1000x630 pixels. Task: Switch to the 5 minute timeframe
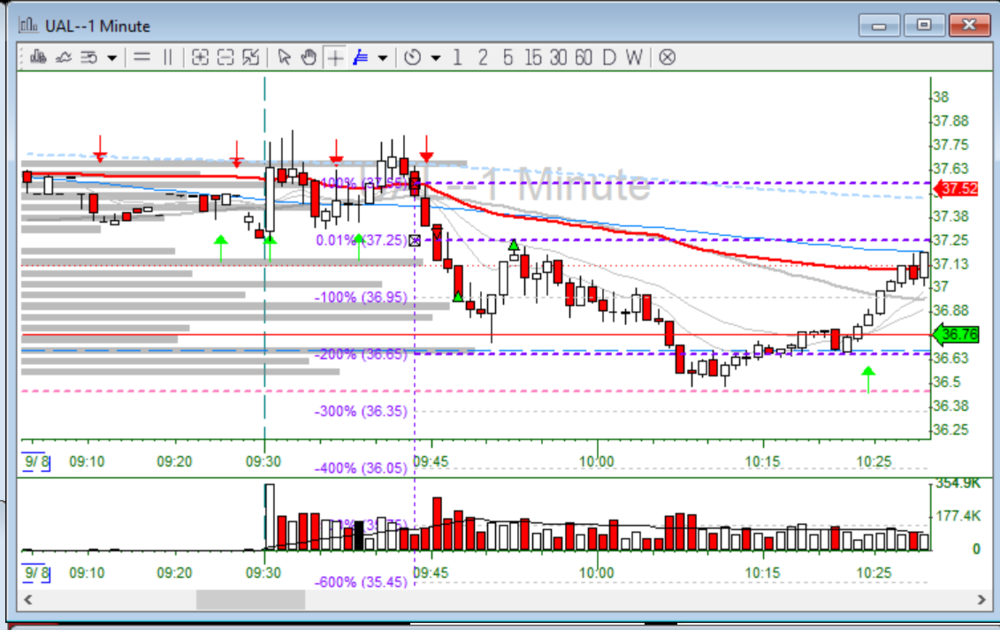click(508, 57)
